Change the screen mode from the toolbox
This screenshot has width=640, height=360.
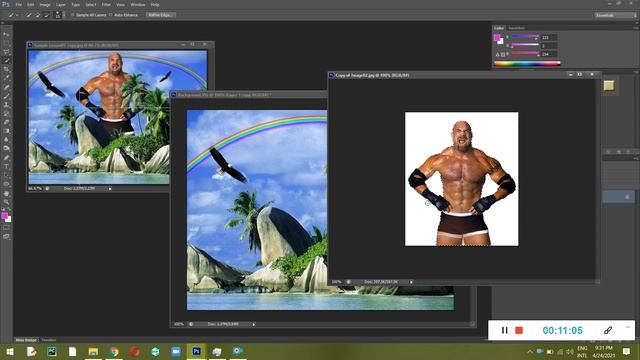click(x=6, y=236)
